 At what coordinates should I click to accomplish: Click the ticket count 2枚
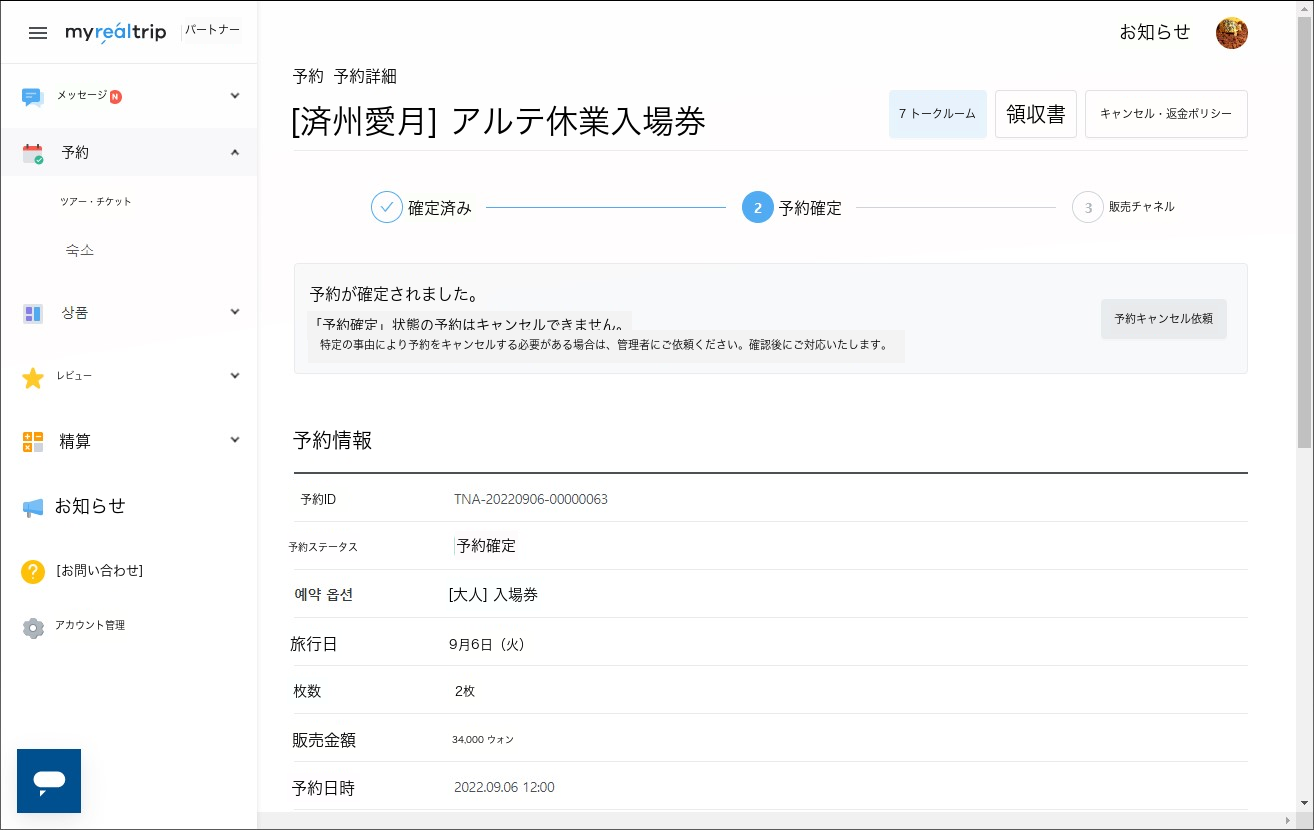pyautogui.click(x=465, y=691)
